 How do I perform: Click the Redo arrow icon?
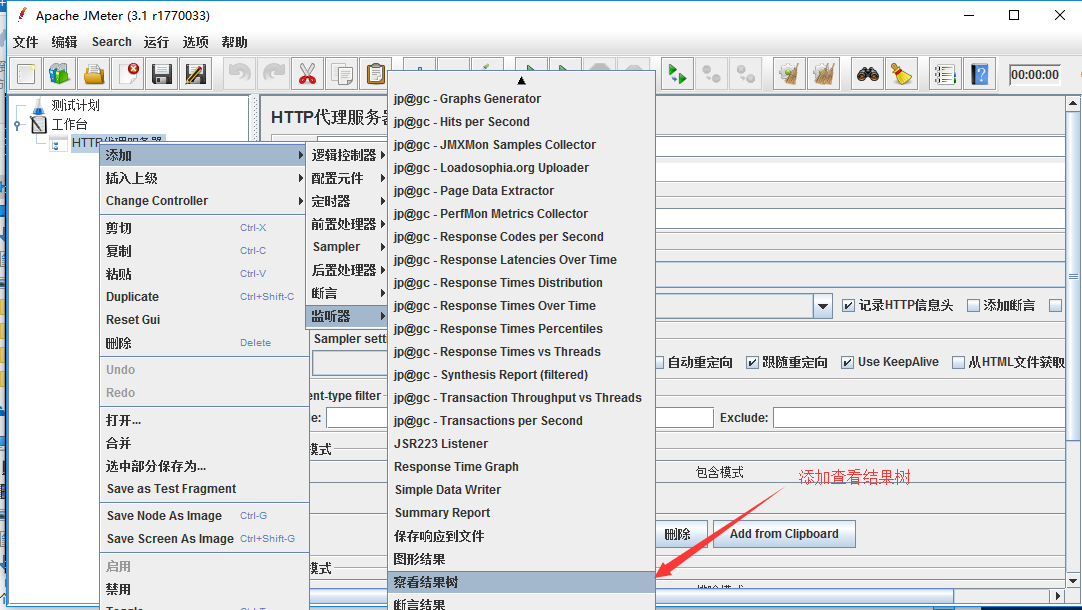[273, 74]
